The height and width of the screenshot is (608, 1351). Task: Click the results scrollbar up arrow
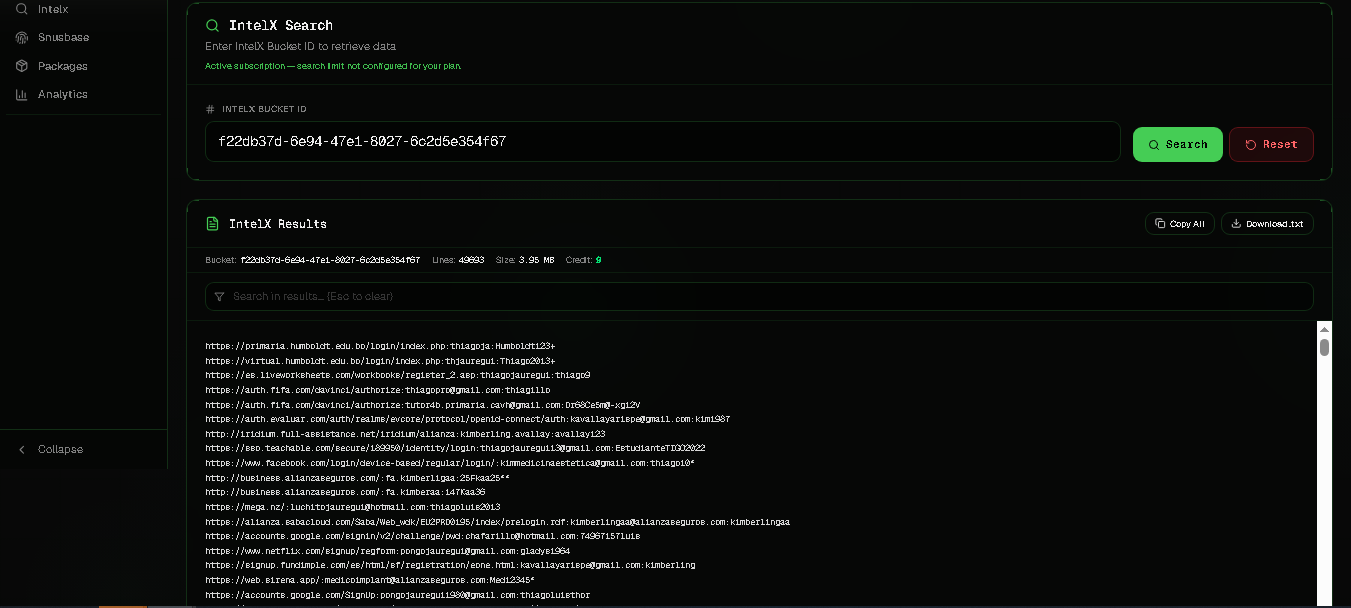[x=1324, y=329]
